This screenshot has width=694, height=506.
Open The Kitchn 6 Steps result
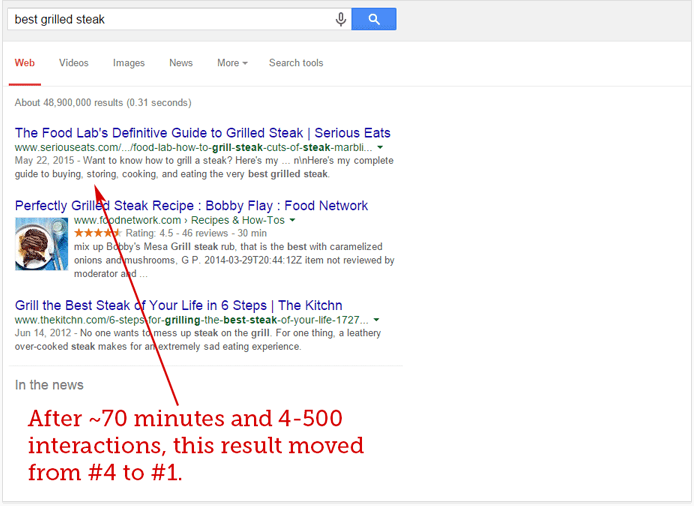click(x=178, y=305)
